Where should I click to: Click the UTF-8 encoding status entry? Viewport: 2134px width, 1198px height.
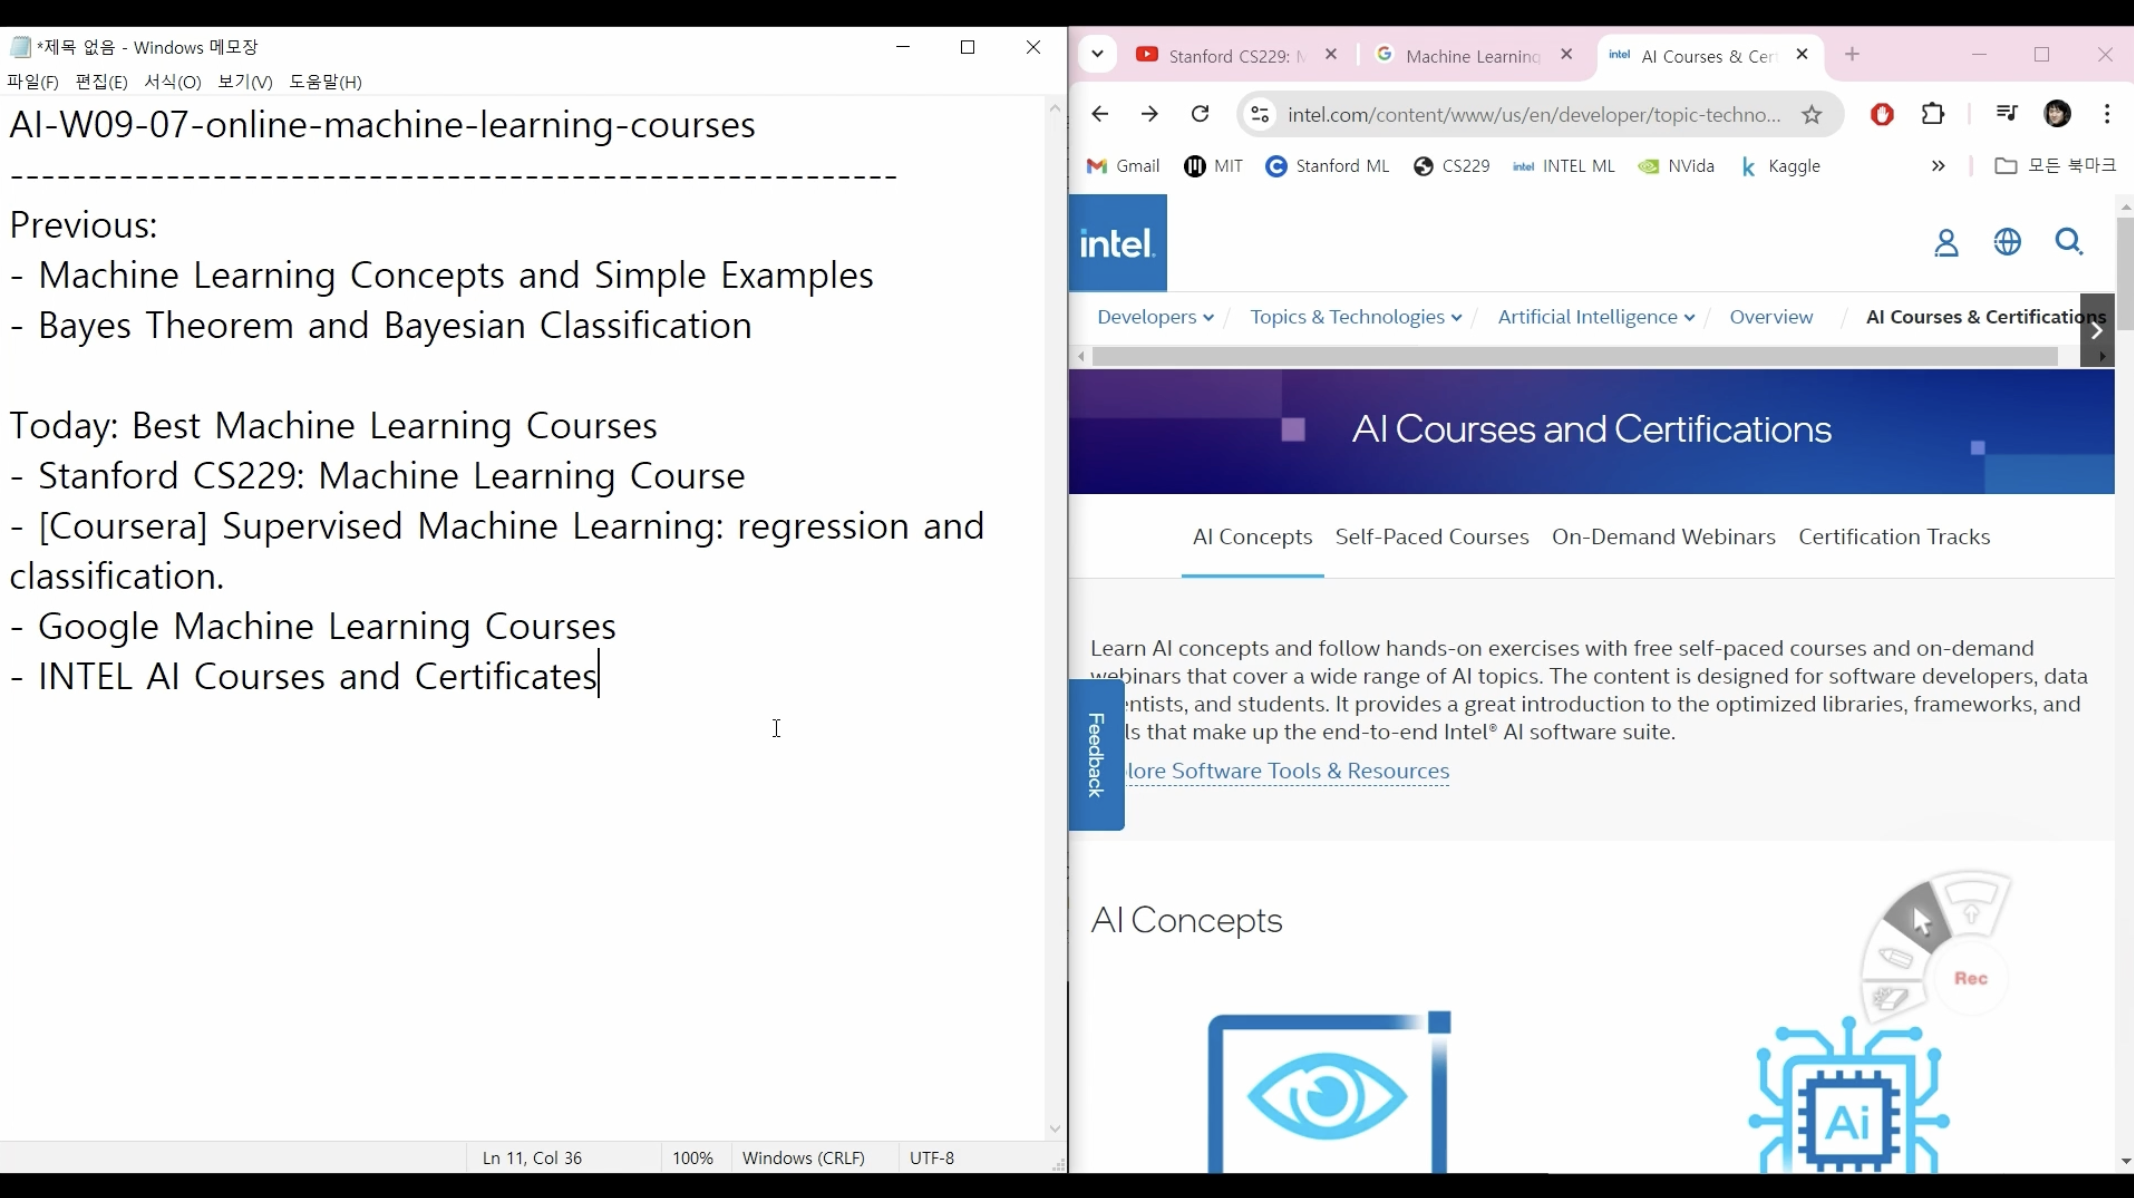coord(931,1158)
